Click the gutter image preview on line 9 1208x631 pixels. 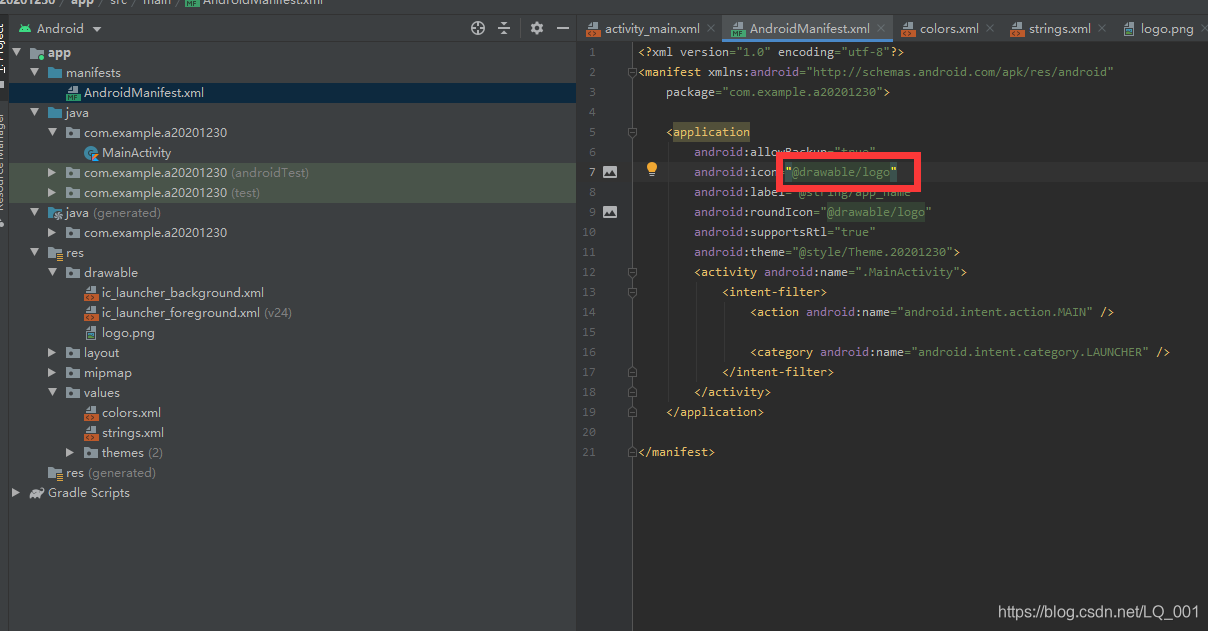[610, 212]
